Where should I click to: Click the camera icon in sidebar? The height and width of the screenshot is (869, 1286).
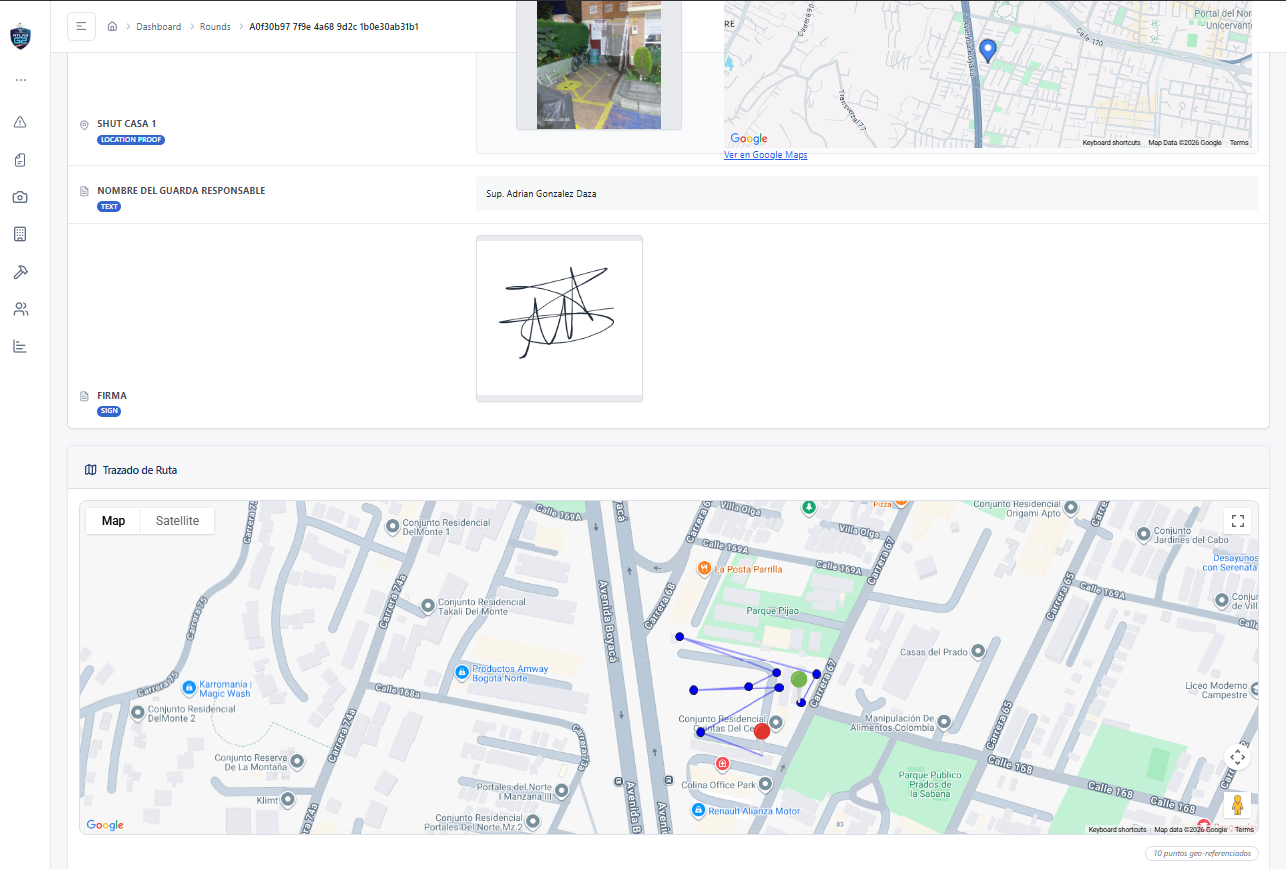pos(20,197)
